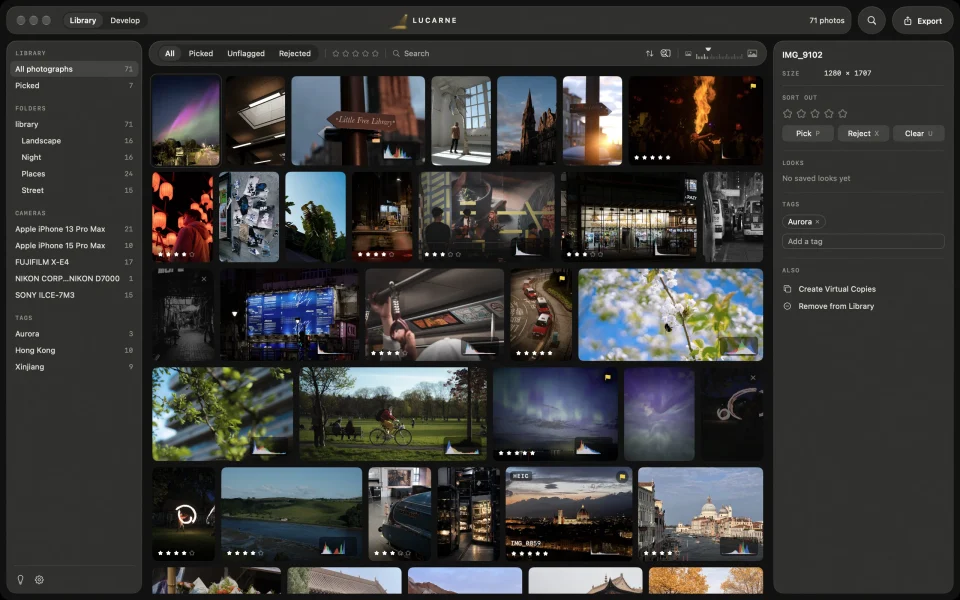The image size is (960, 600).
Task: Filter to Unflagged photos
Action: (246, 53)
